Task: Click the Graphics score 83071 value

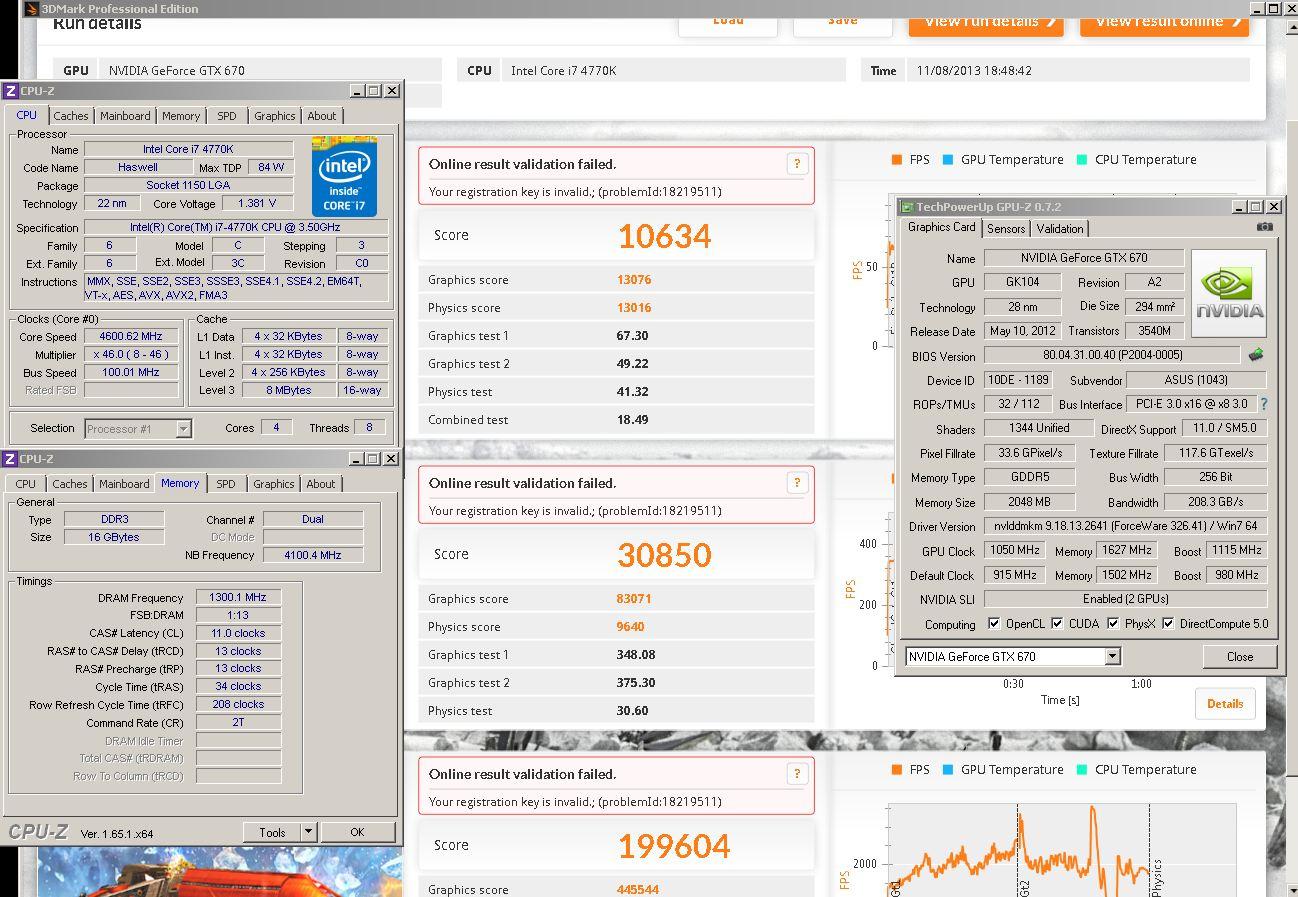Action: click(x=634, y=599)
